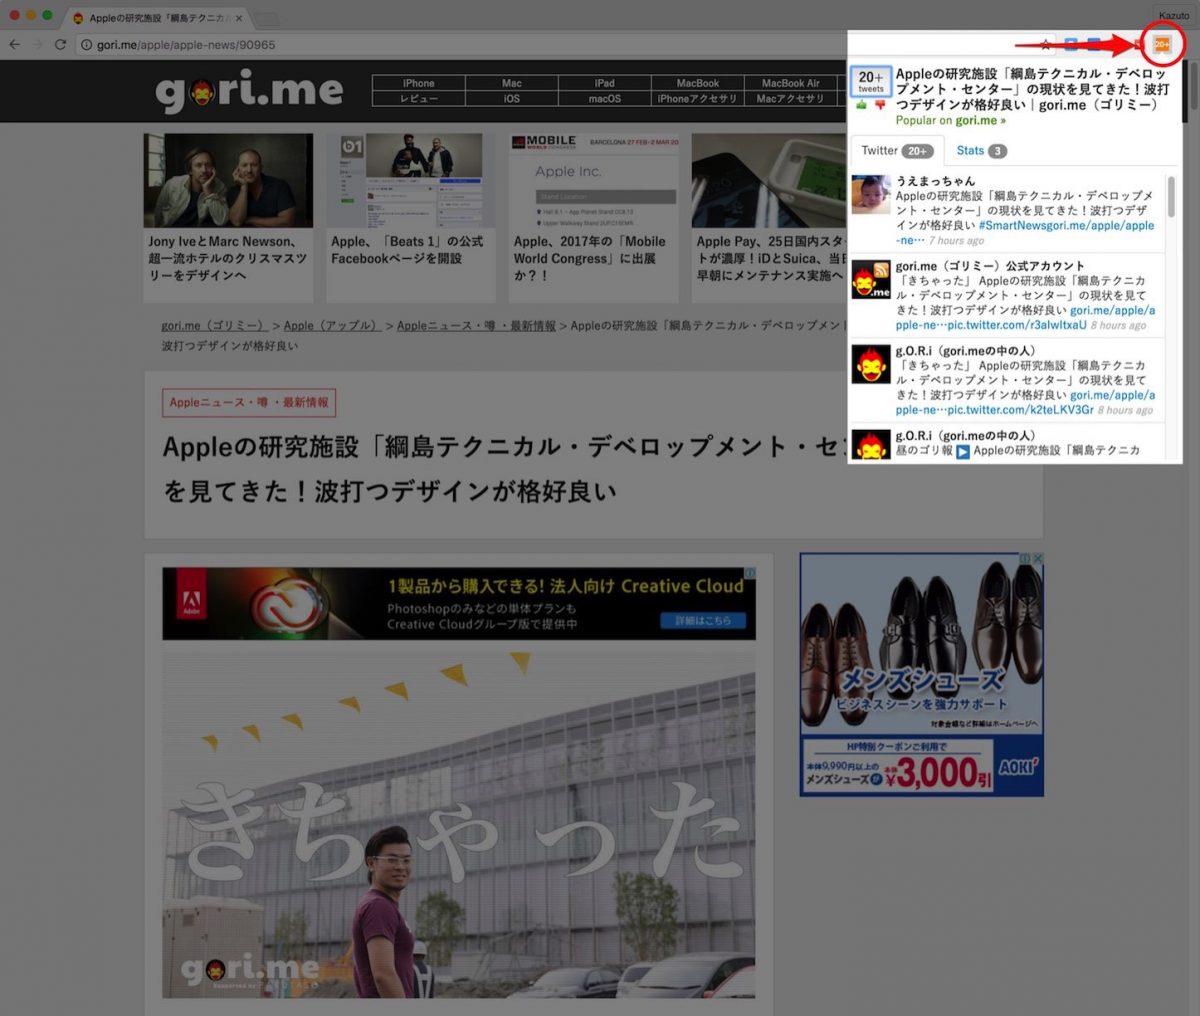The width and height of the screenshot is (1200, 1016).
Task: Vote positive with the thumbs-up icon
Action: (x=861, y=104)
